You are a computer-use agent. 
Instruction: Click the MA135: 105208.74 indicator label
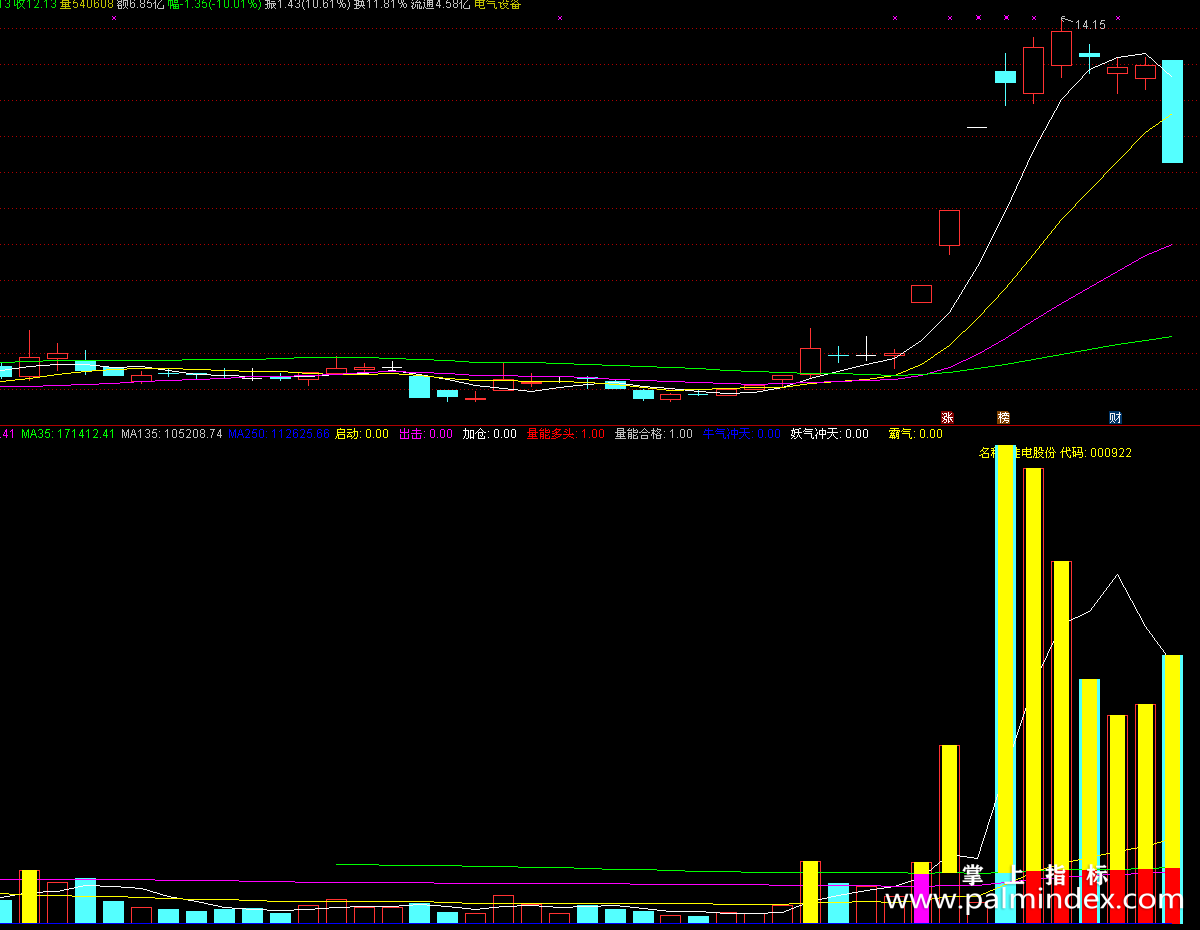pos(172,434)
